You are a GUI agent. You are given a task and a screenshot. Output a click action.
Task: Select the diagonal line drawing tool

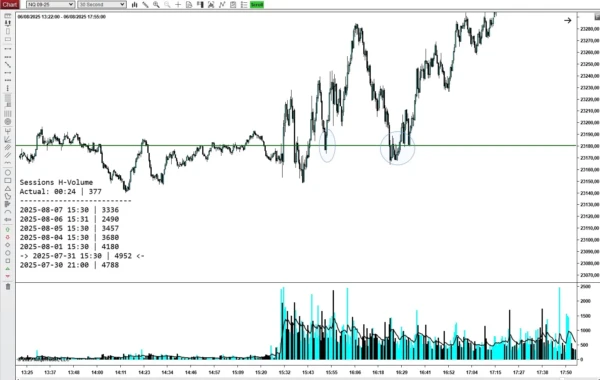8,65
